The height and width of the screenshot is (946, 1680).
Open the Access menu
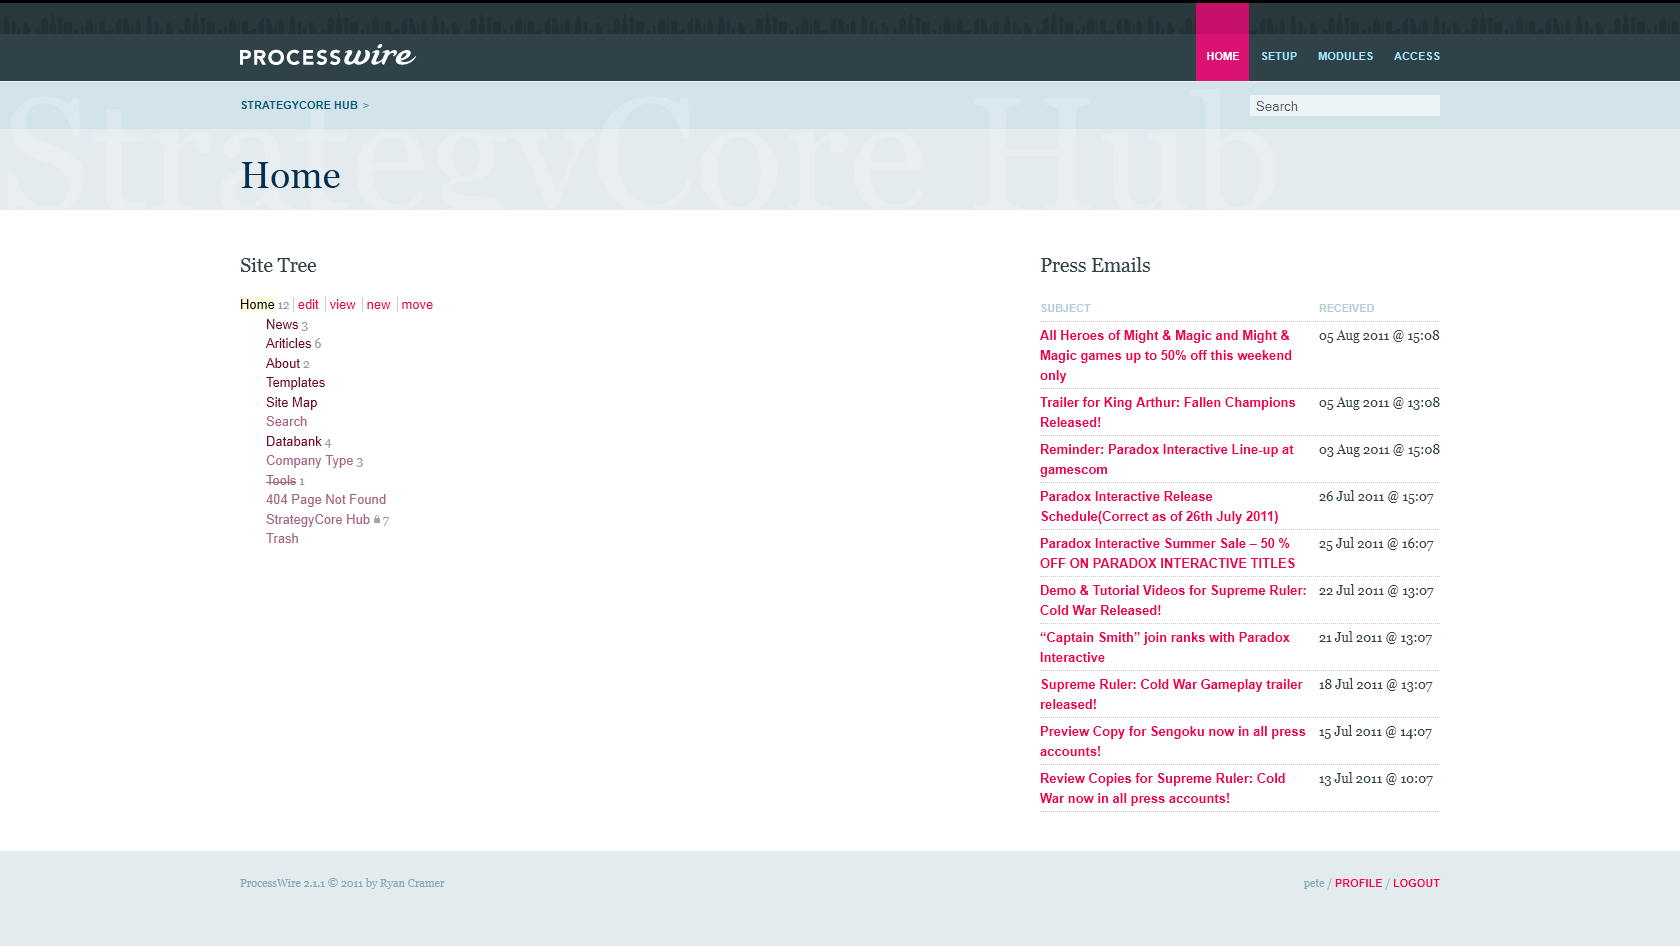coord(1417,57)
